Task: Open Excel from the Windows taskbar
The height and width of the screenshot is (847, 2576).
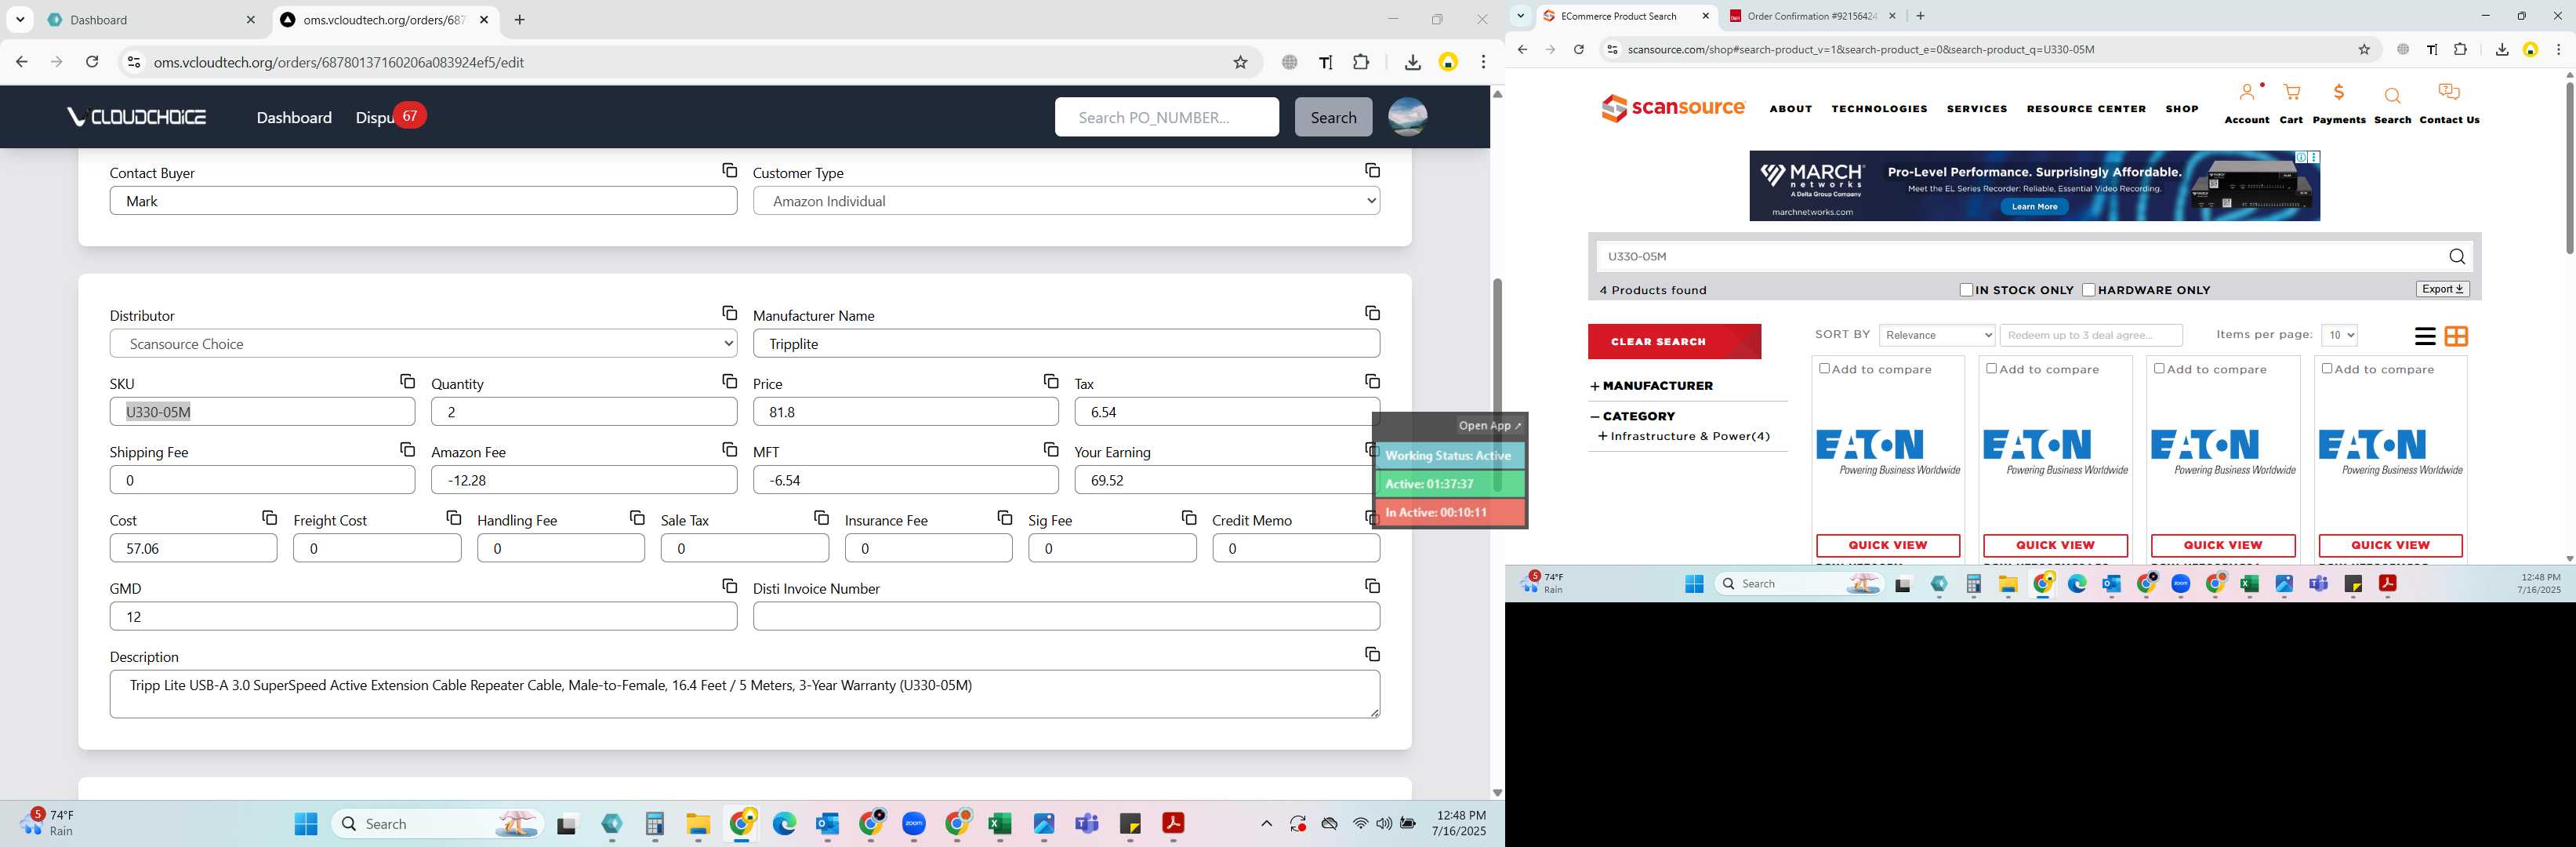Action: 999,824
